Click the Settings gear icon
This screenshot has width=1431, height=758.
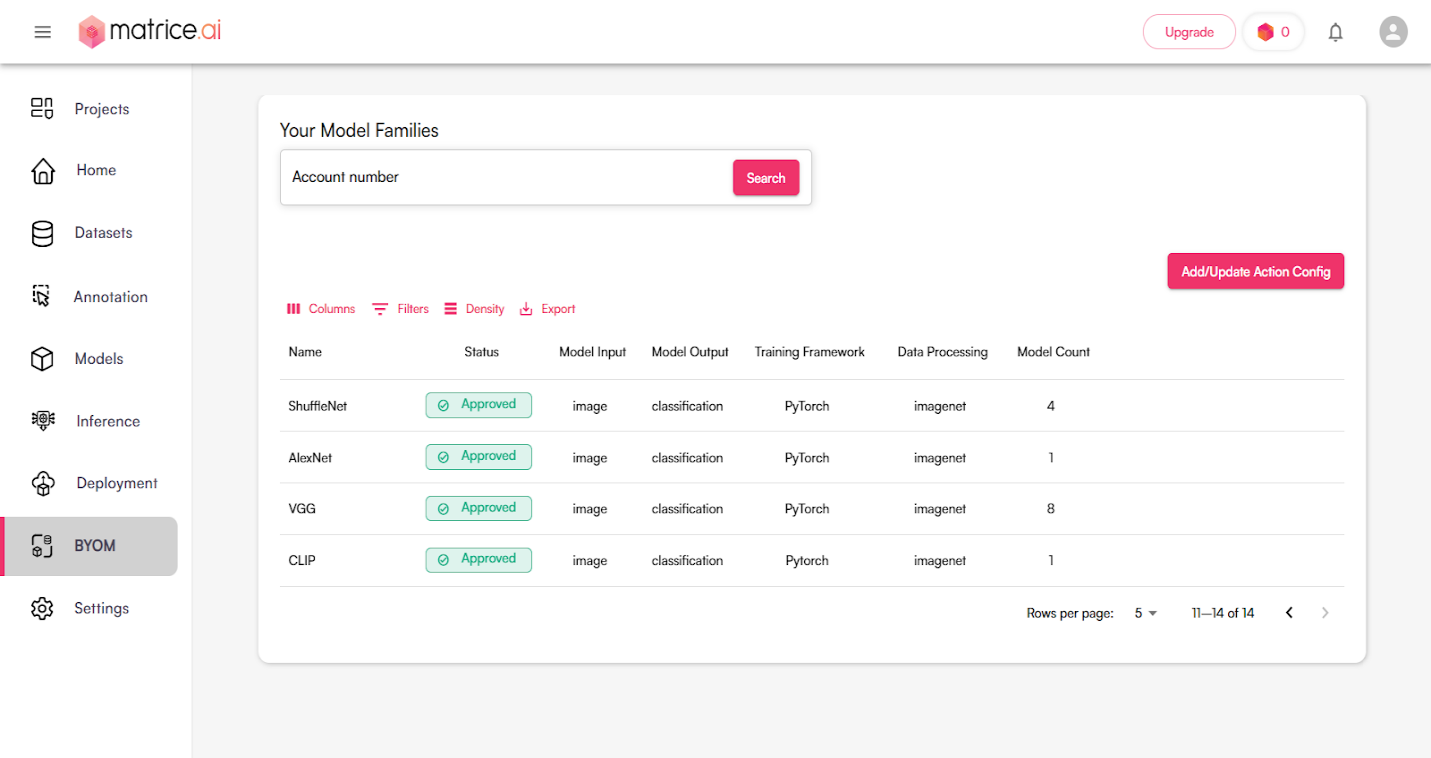(x=42, y=608)
